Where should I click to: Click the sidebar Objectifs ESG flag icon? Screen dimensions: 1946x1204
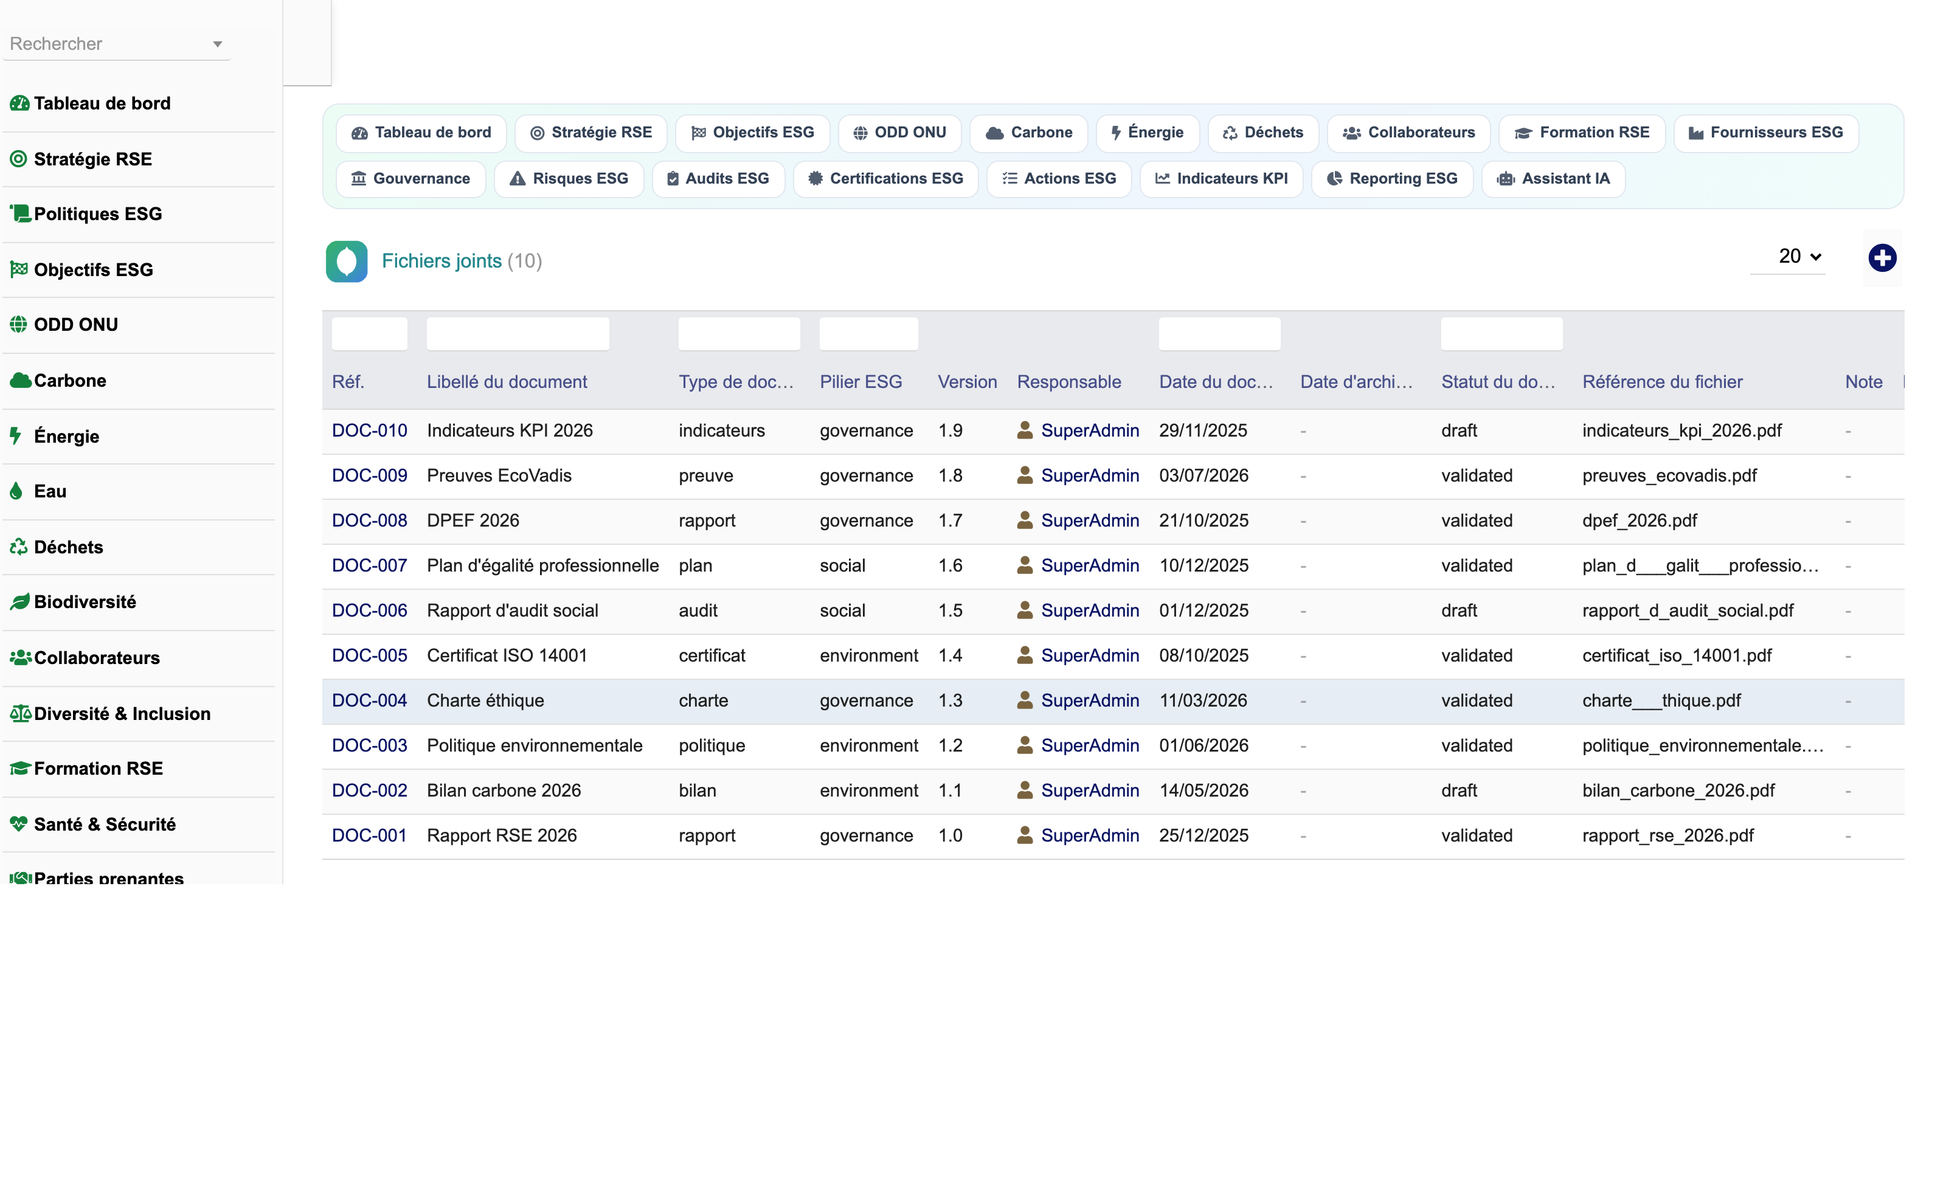click(x=19, y=270)
